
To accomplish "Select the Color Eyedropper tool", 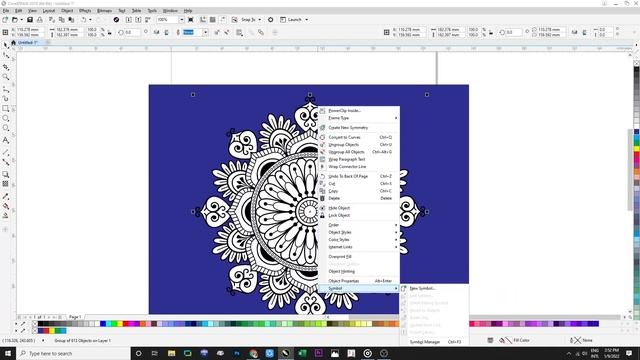I will coord(6,196).
